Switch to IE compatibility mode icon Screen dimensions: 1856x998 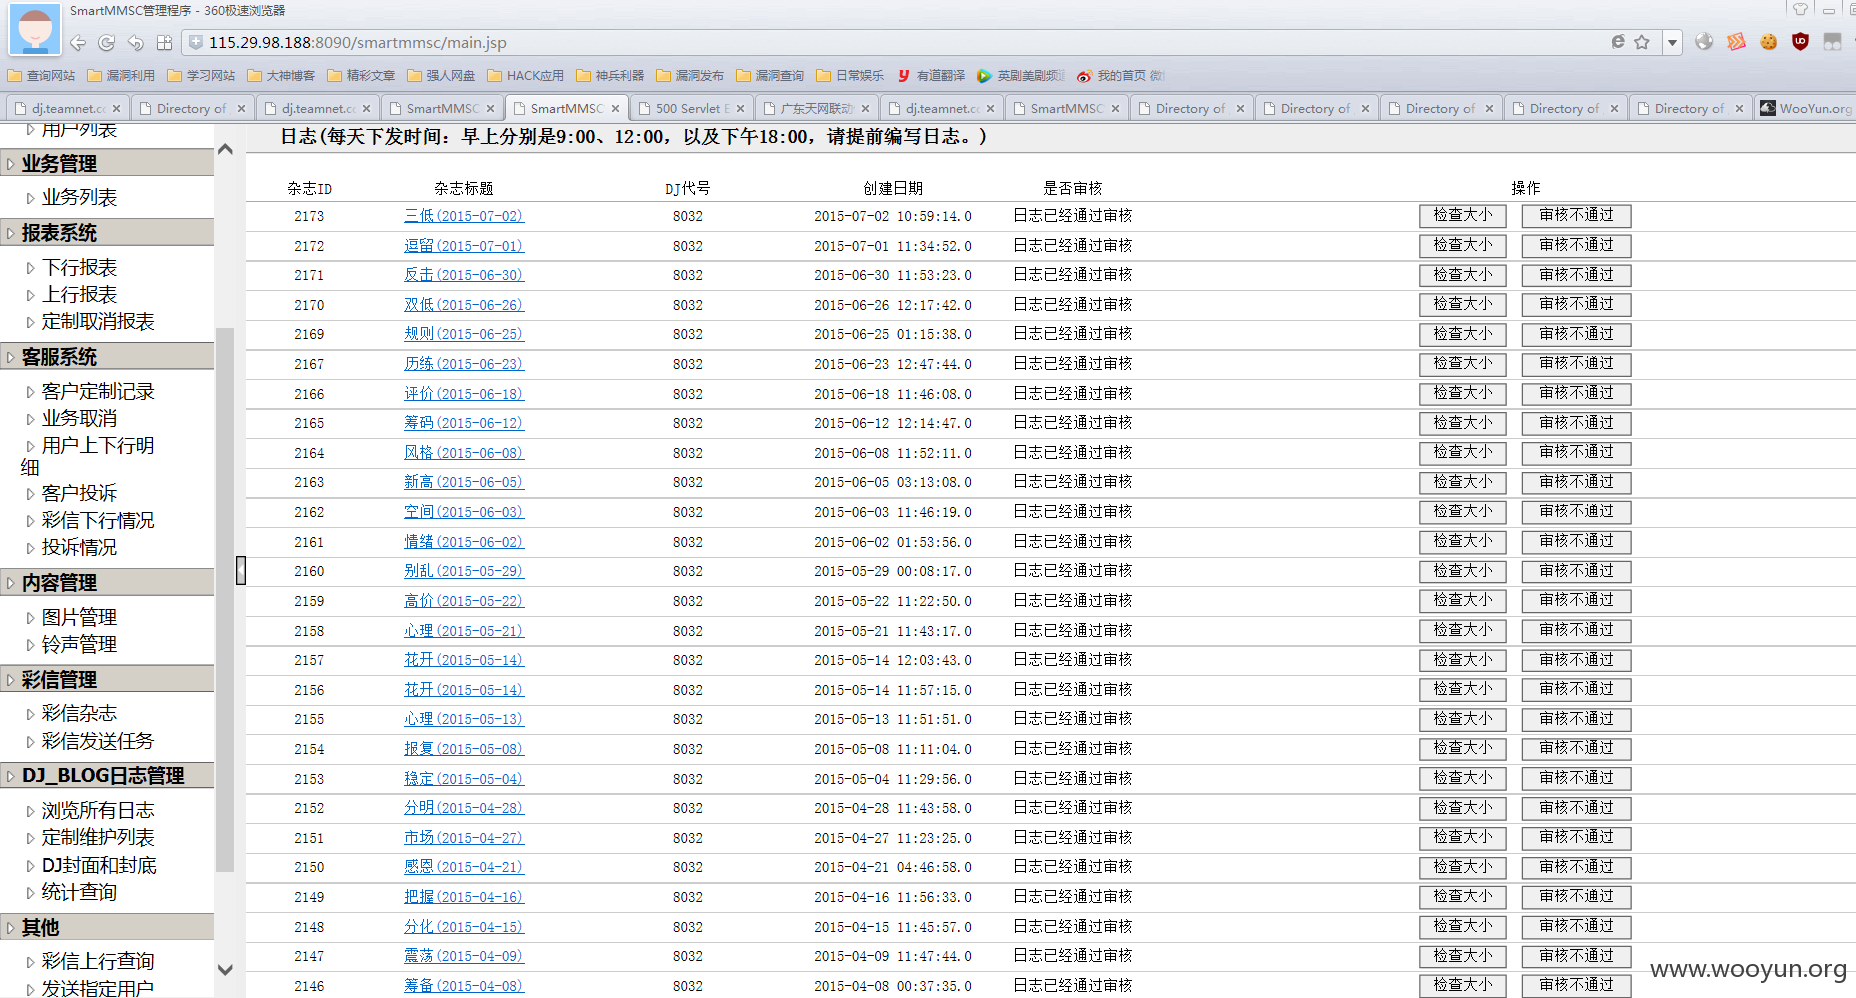1618,42
